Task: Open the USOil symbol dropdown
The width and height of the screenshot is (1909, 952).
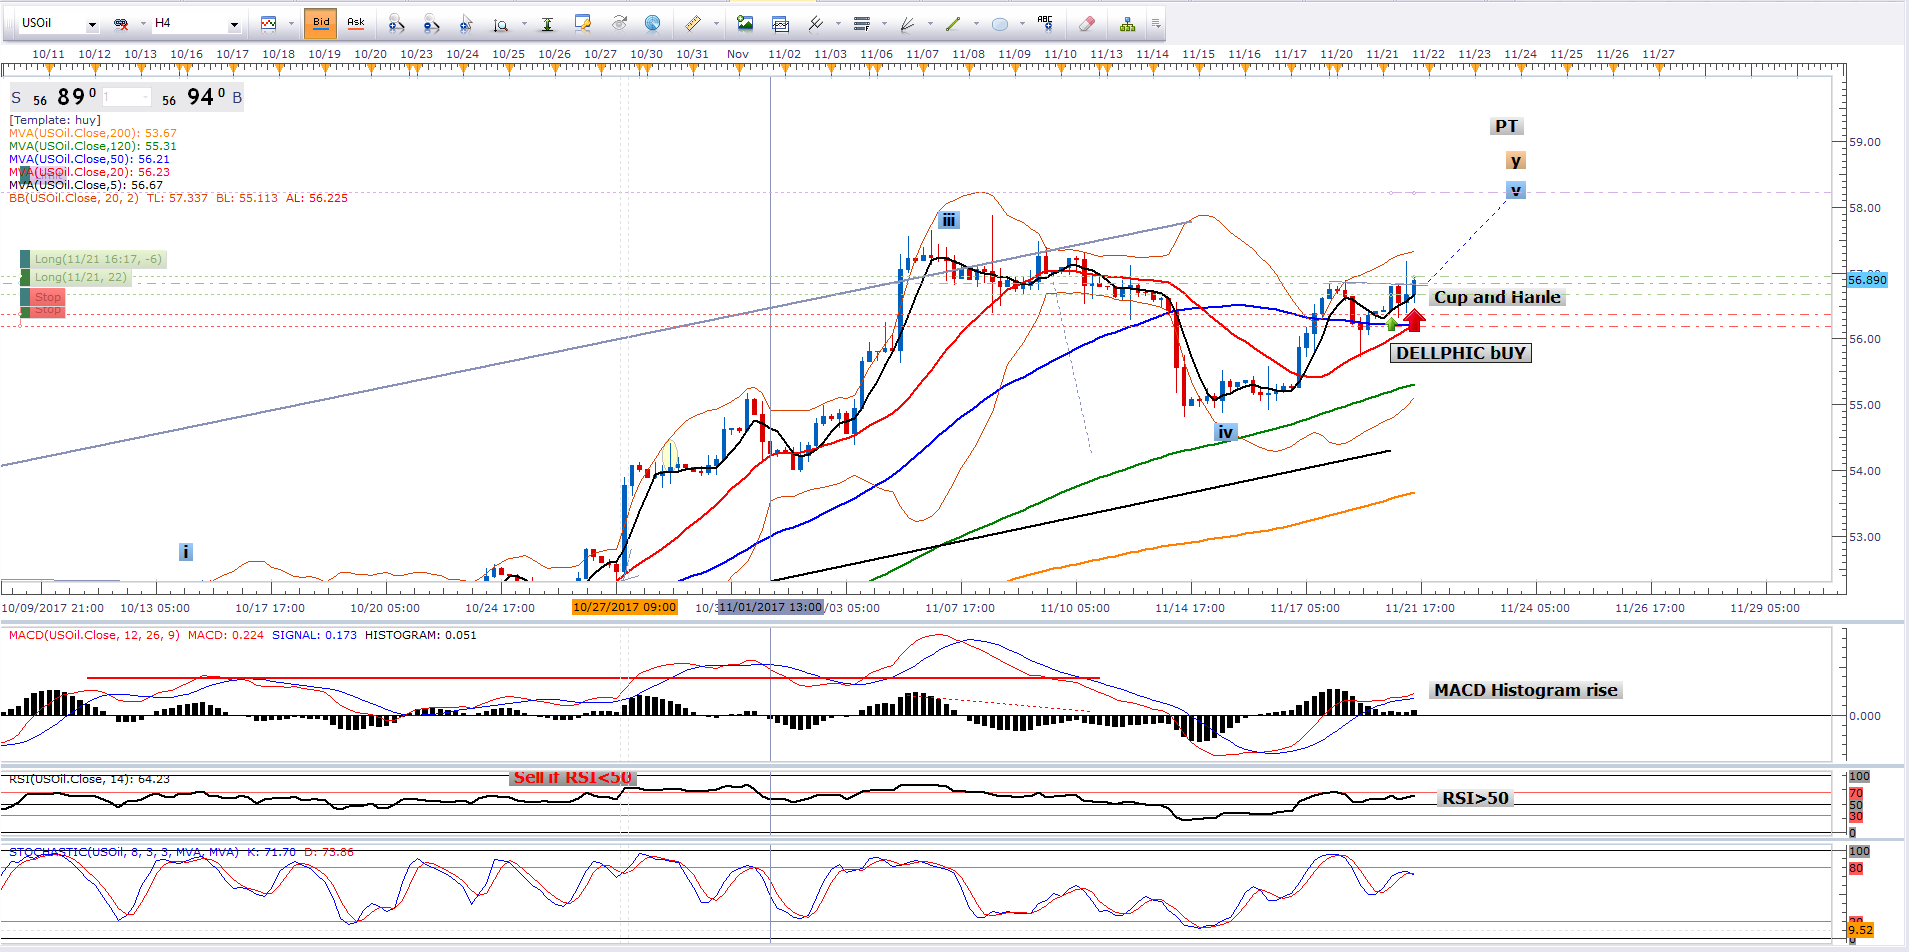Action: (x=92, y=24)
